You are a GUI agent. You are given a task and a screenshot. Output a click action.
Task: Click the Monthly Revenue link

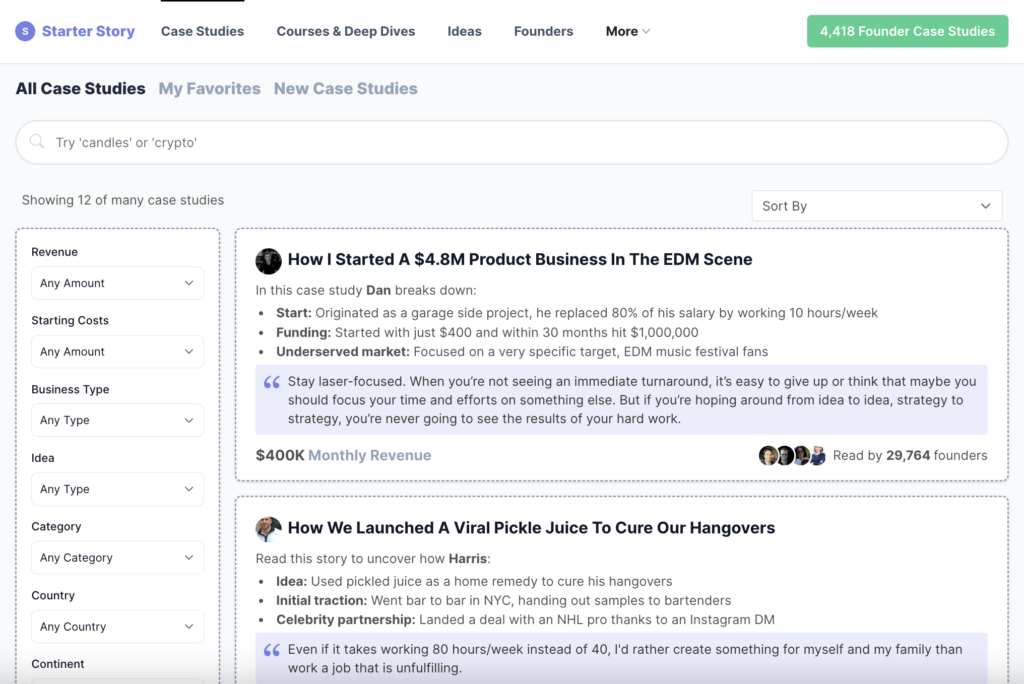tap(370, 455)
